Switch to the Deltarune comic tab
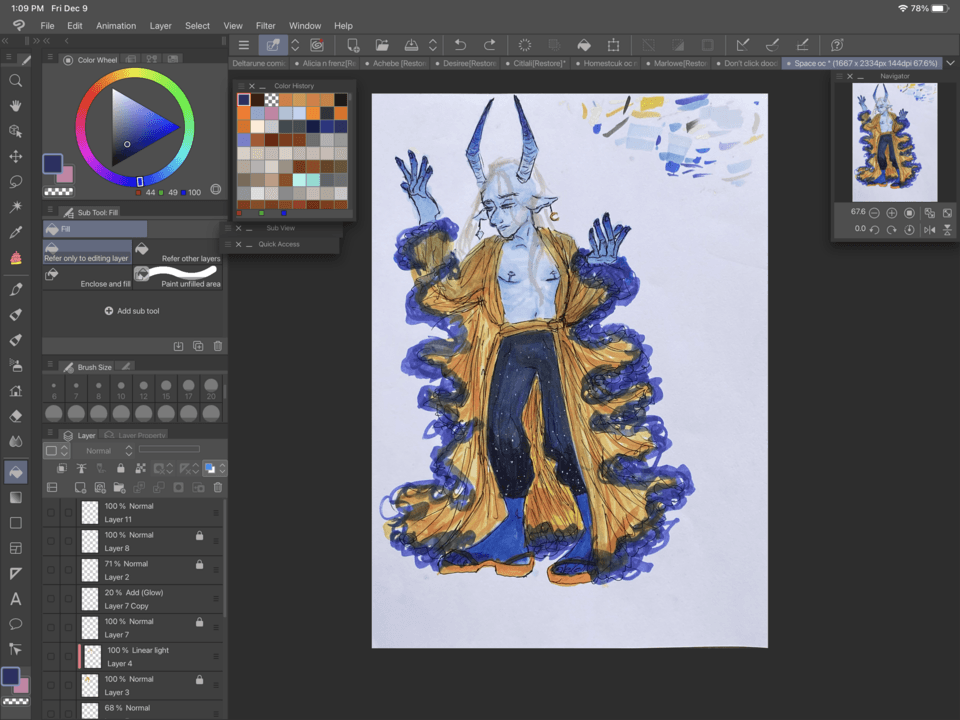960x720 pixels. point(258,63)
